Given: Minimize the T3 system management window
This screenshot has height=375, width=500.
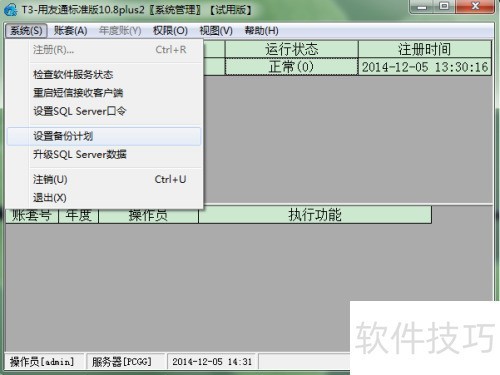Looking at the screenshot, I should [422, 7].
